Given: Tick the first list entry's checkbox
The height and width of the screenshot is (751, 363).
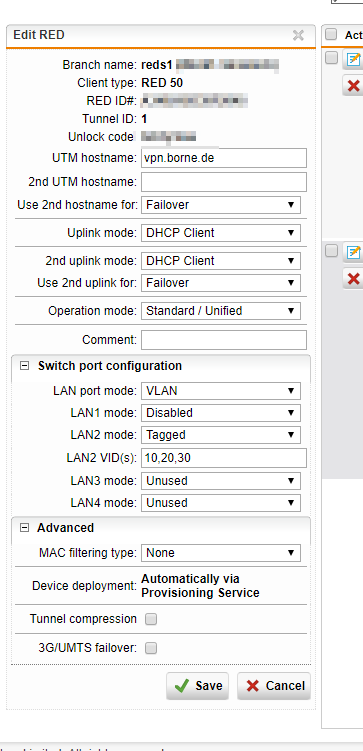Looking at the screenshot, I should (x=331, y=57).
